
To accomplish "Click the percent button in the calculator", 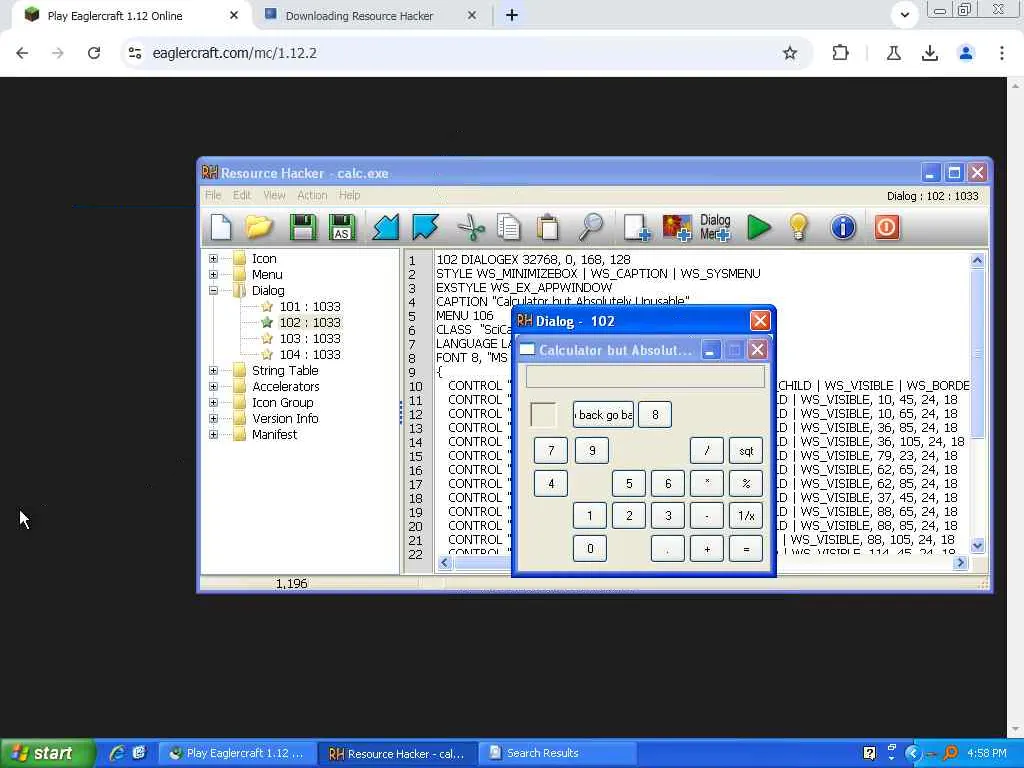I will pos(746,483).
